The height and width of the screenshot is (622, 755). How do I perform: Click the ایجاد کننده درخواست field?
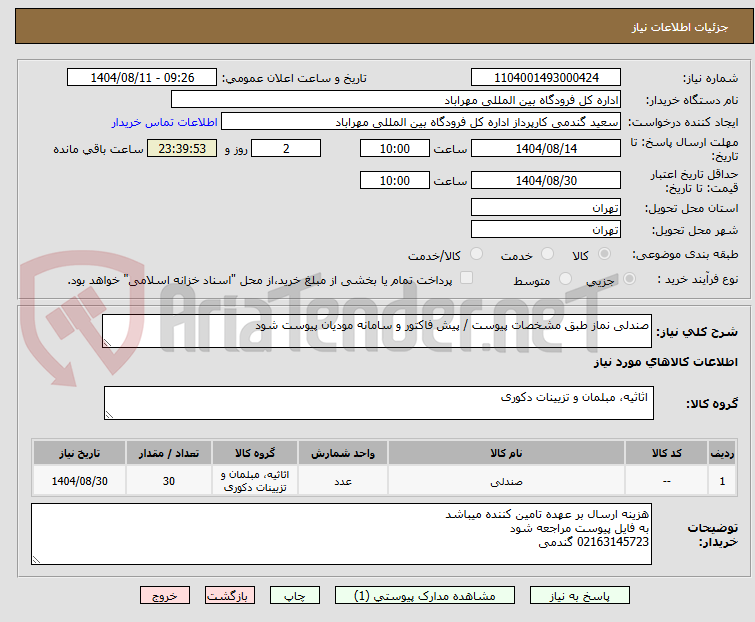[421, 122]
